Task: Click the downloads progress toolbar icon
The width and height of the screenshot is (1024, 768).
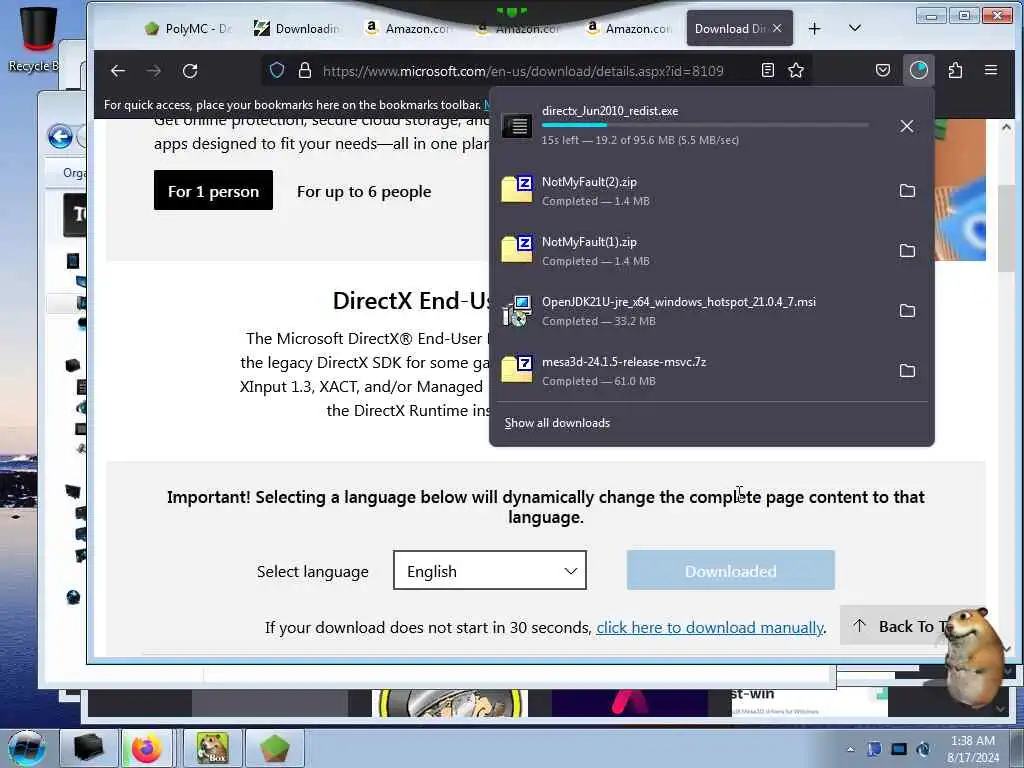Action: coord(919,70)
